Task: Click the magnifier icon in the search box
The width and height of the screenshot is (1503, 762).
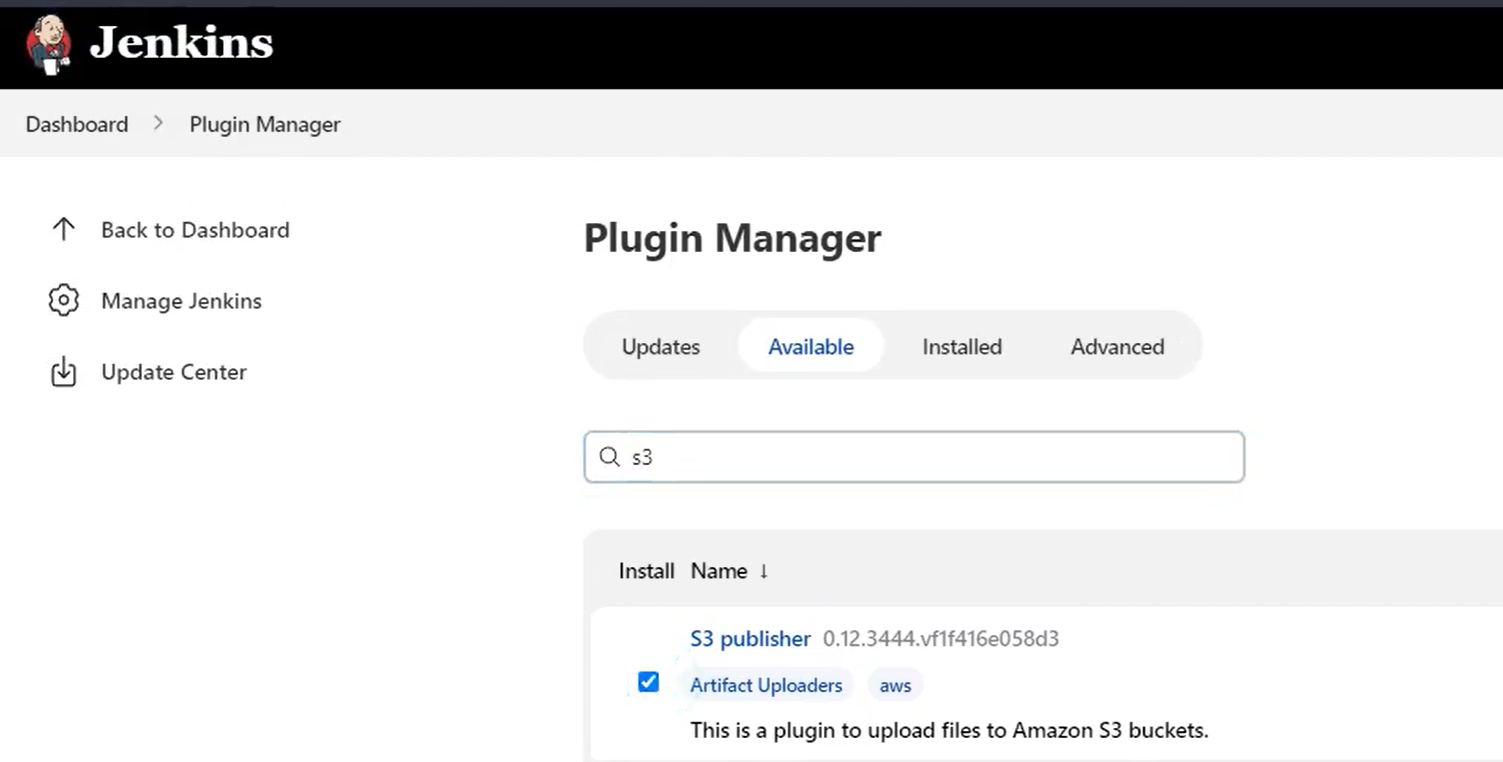Action: click(609, 457)
